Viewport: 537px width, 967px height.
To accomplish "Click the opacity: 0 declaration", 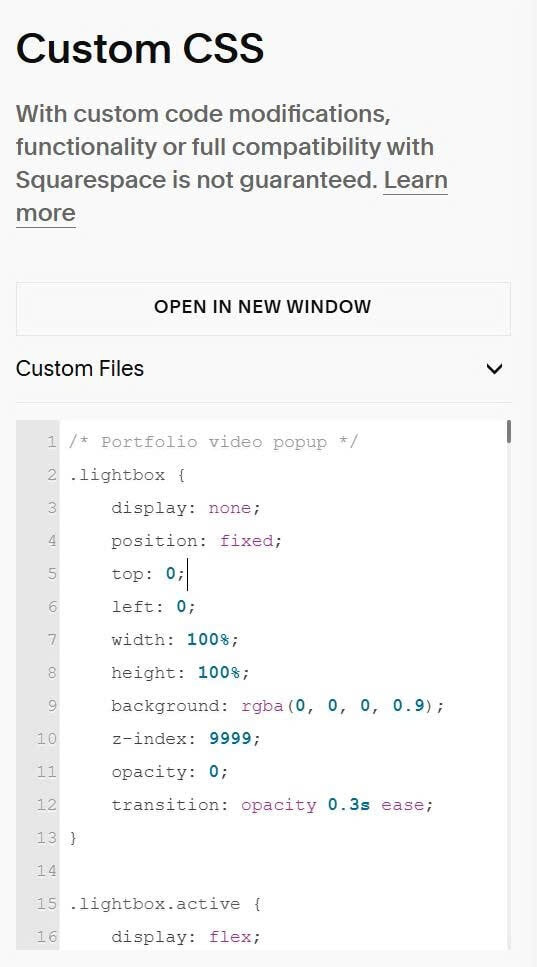I will [x=170, y=772].
